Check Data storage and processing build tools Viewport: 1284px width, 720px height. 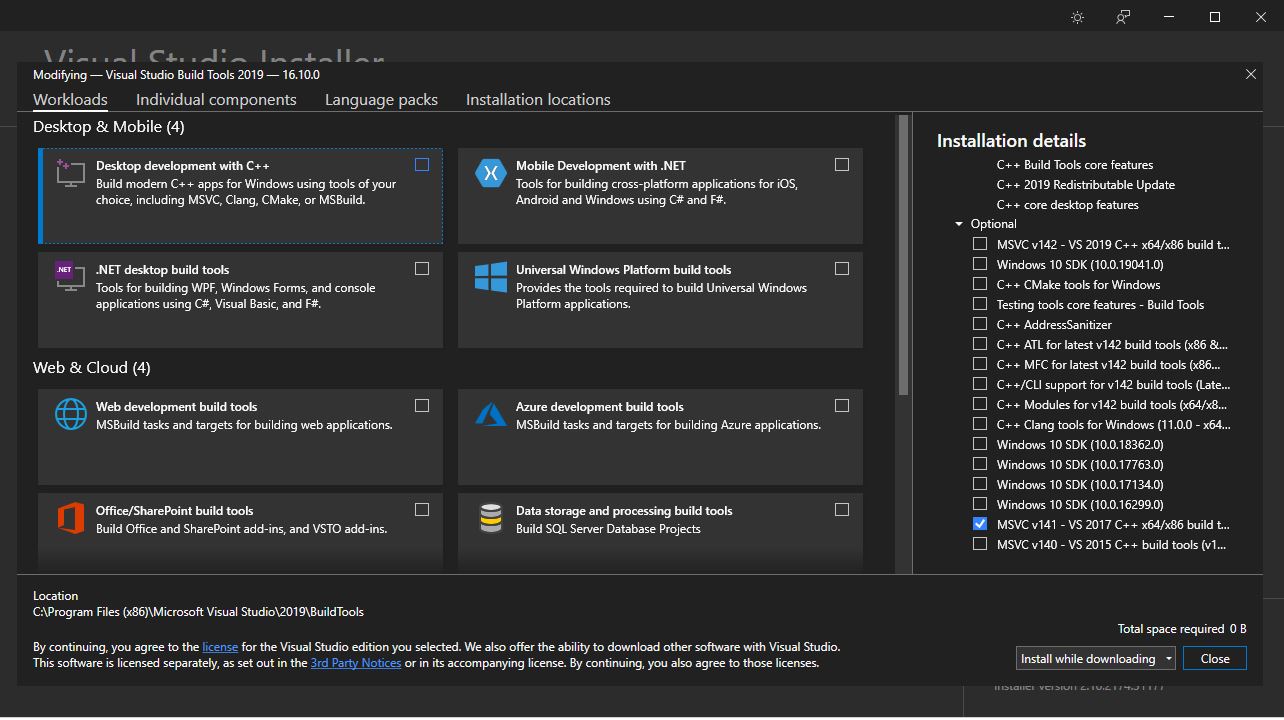click(x=842, y=510)
